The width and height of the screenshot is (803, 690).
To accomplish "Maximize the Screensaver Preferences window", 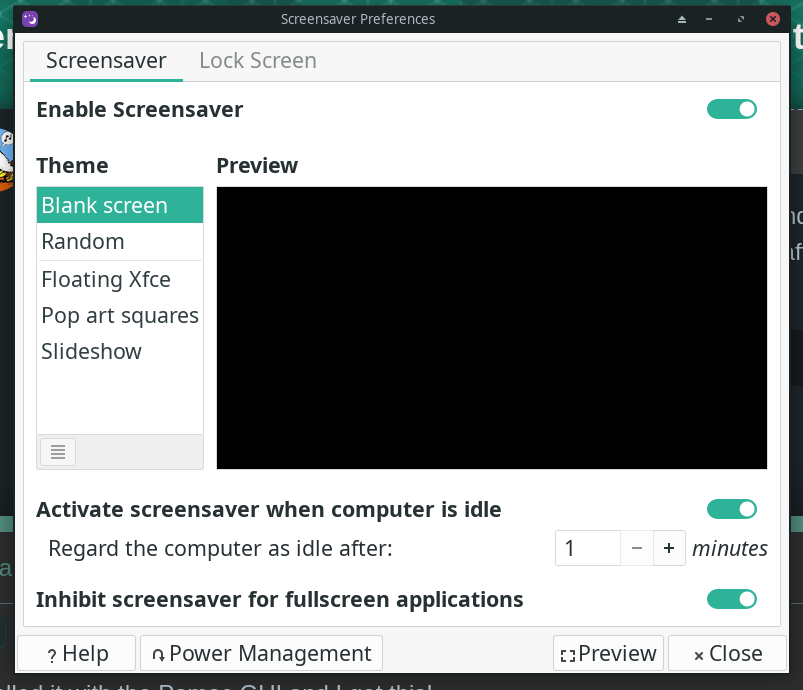I will pyautogui.click(x=741, y=19).
